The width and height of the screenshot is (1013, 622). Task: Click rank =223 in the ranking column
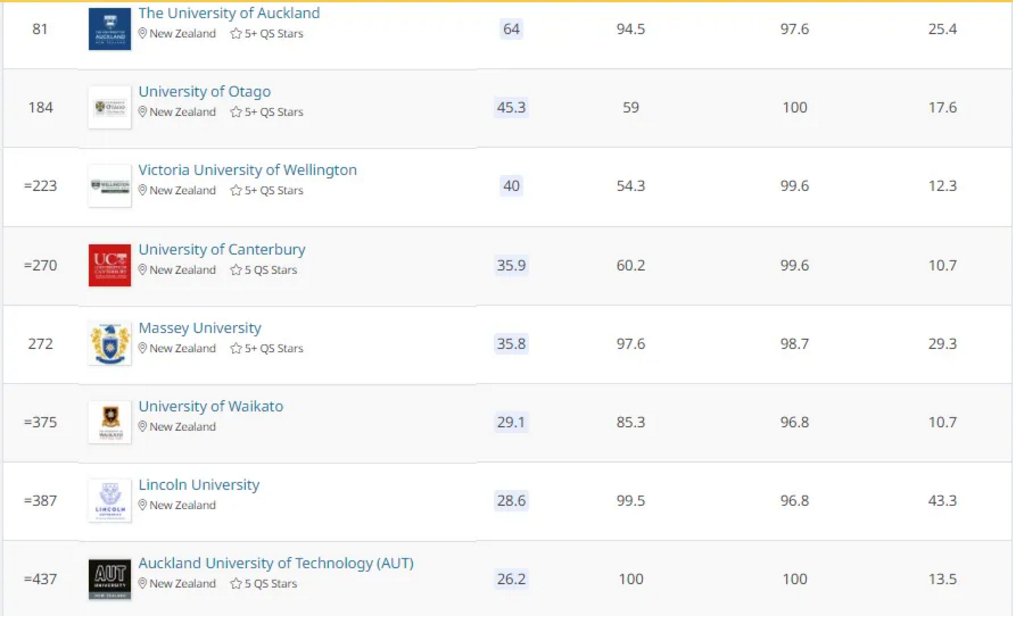point(40,186)
